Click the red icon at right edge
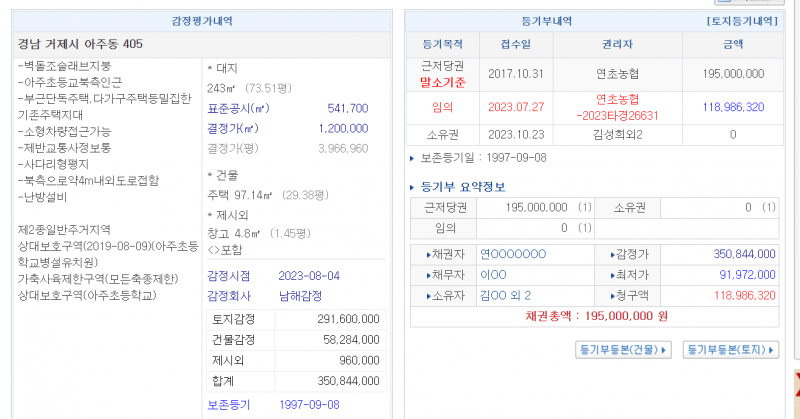The height and width of the screenshot is (419, 800). 796,379
